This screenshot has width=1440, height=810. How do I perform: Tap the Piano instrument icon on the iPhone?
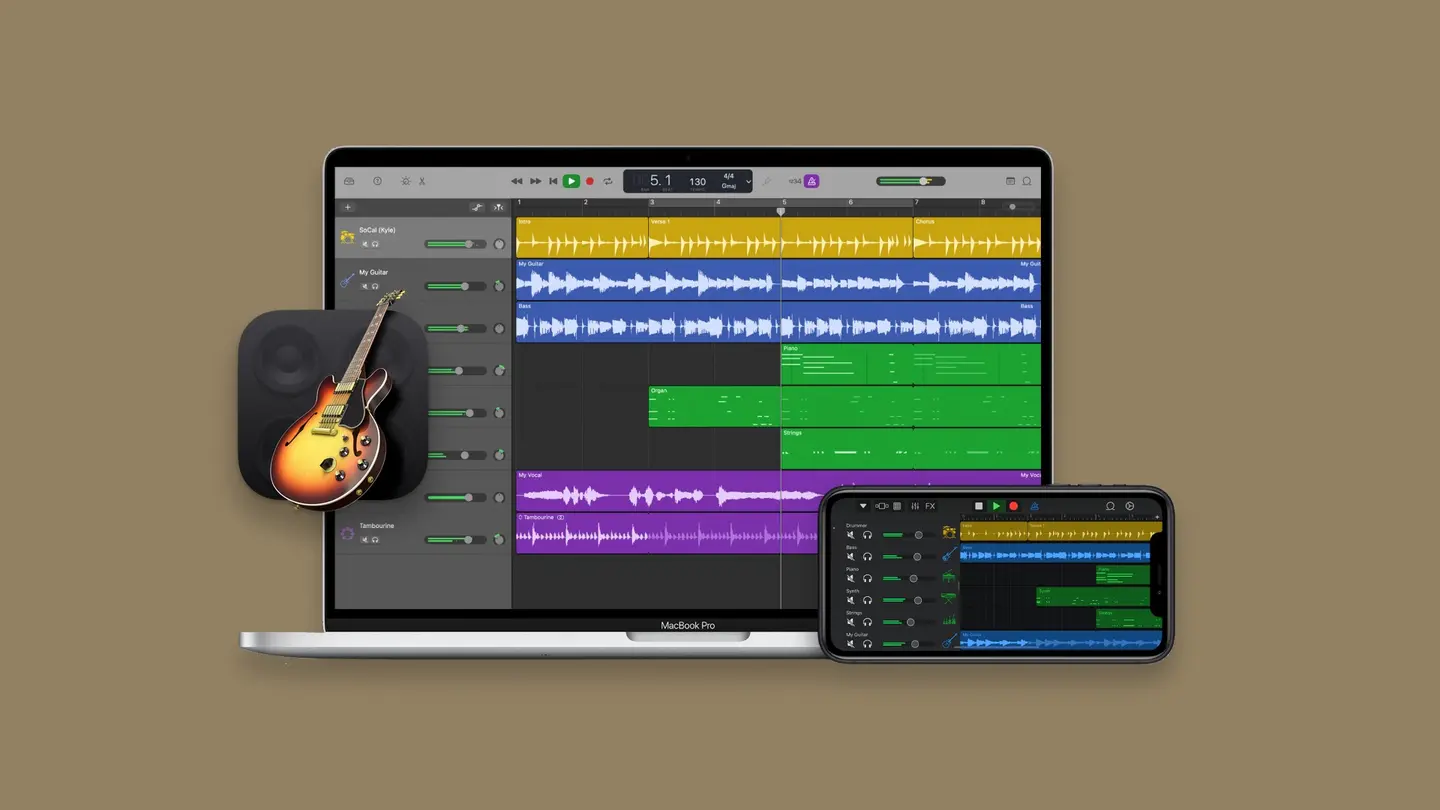click(949, 577)
